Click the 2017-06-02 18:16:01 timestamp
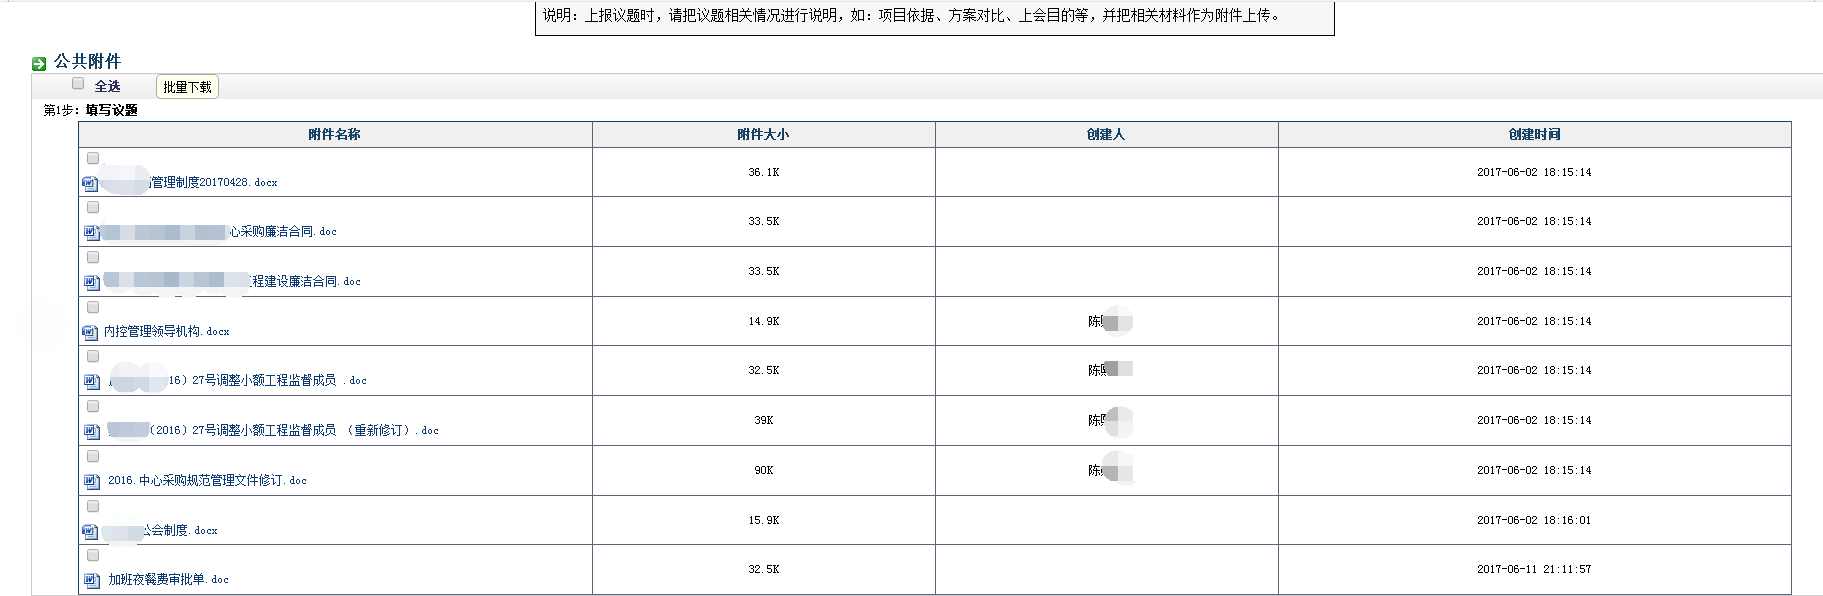This screenshot has width=1823, height=596. click(1534, 520)
